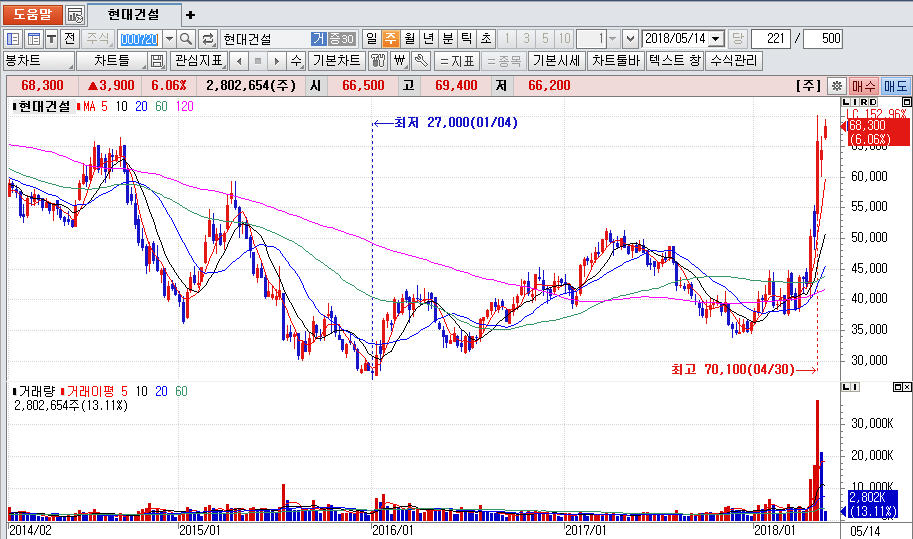
Task: Open the wrench chart settings icon
Action: pyautogui.click(x=421, y=61)
